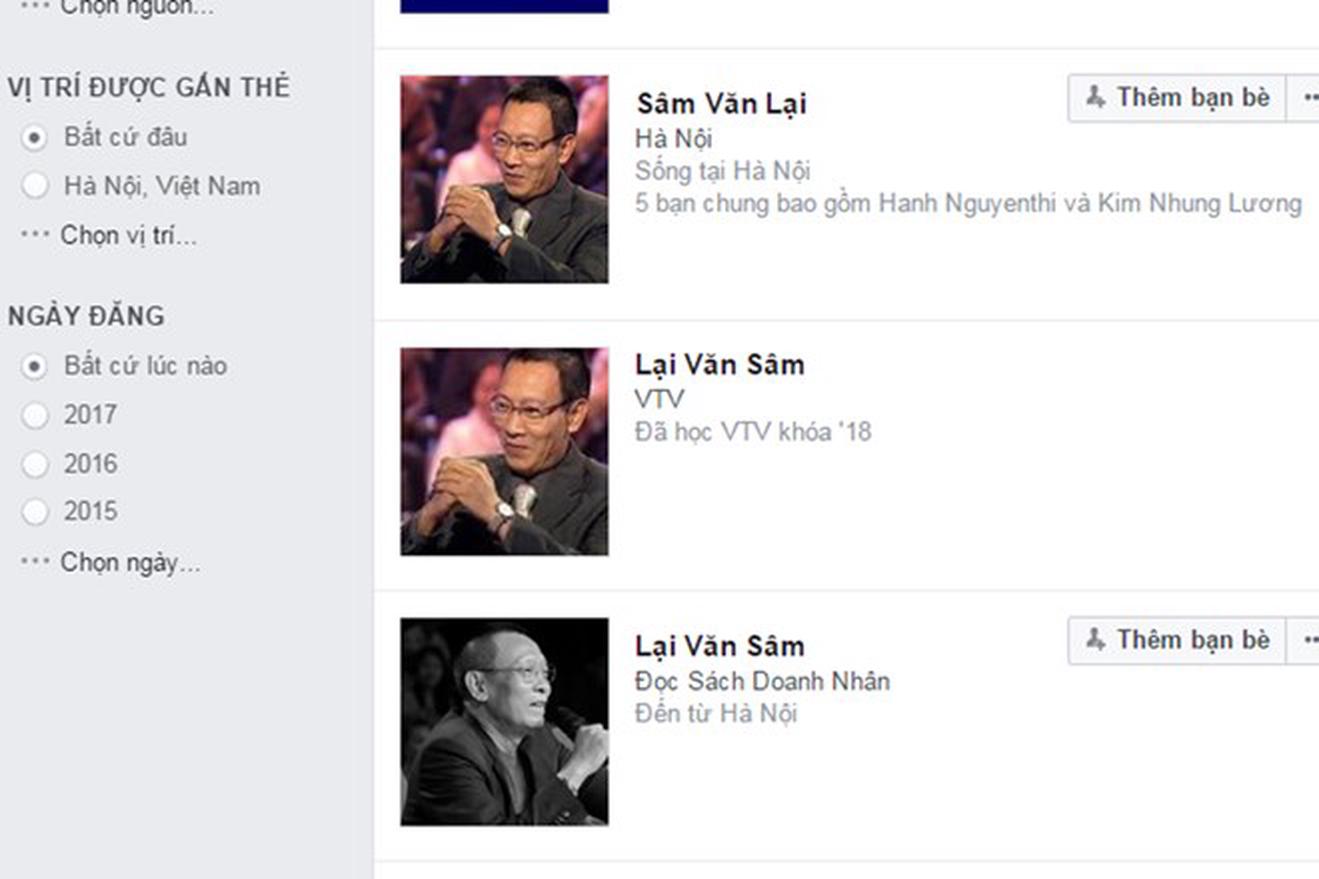The width and height of the screenshot is (1319, 879).
Task: Filter posts by year 2017
Action: (x=35, y=416)
